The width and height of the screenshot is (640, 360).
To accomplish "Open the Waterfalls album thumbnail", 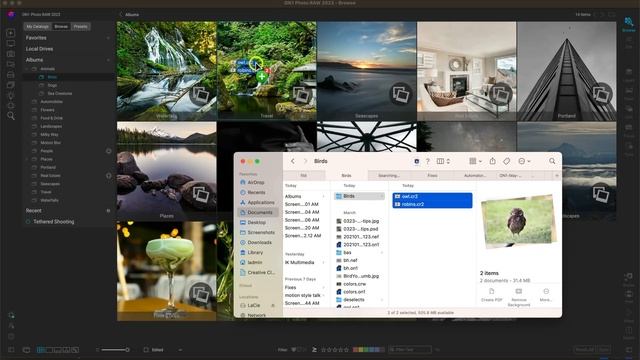I will pyautogui.click(x=167, y=71).
